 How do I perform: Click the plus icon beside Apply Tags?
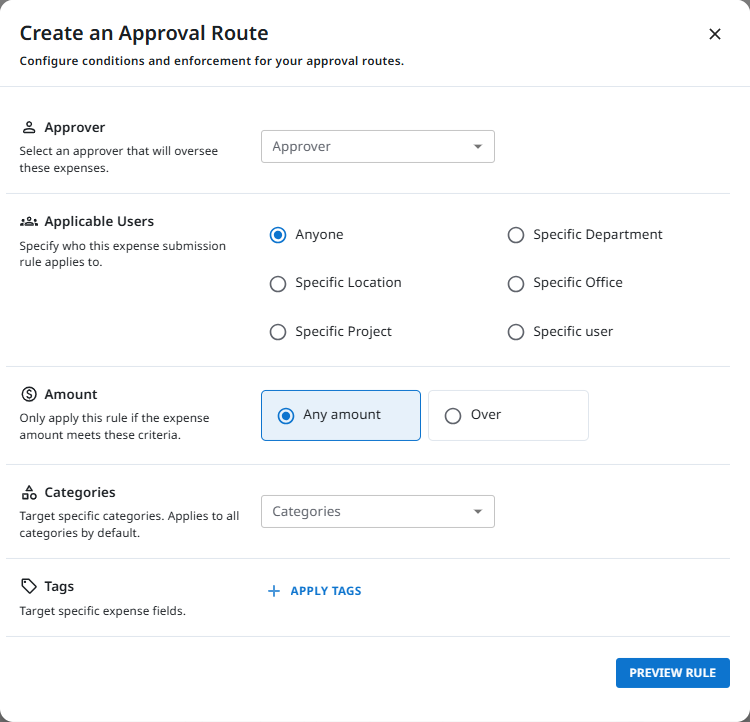tap(274, 591)
